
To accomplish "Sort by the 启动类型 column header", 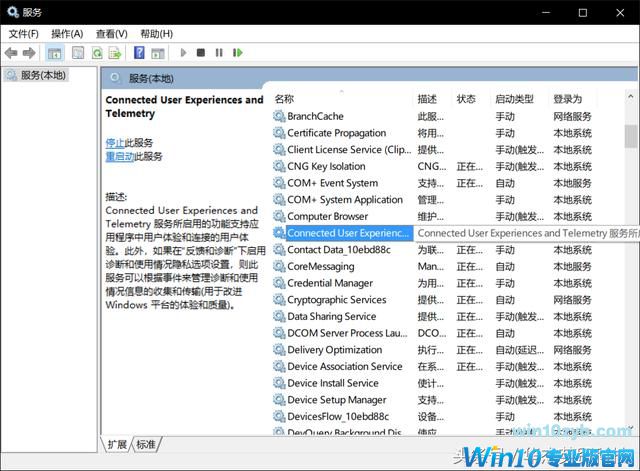I will coord(514,99).
